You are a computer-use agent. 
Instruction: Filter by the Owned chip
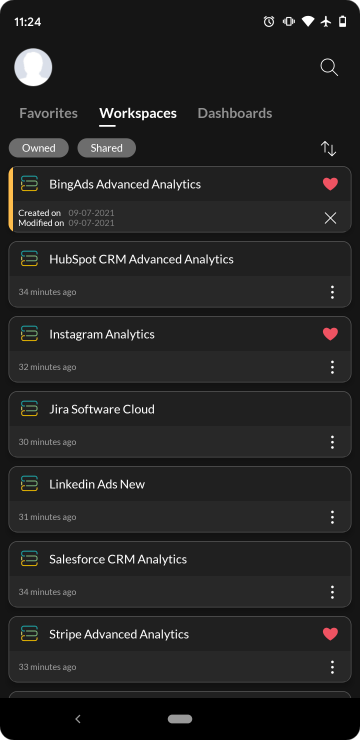(x=39, y=148)
